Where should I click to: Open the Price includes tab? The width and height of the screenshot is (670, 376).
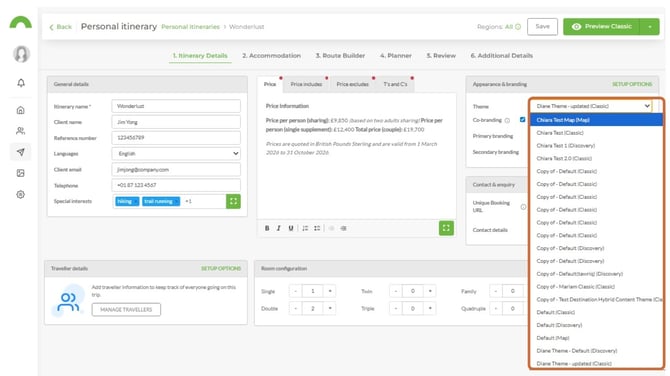306,84
